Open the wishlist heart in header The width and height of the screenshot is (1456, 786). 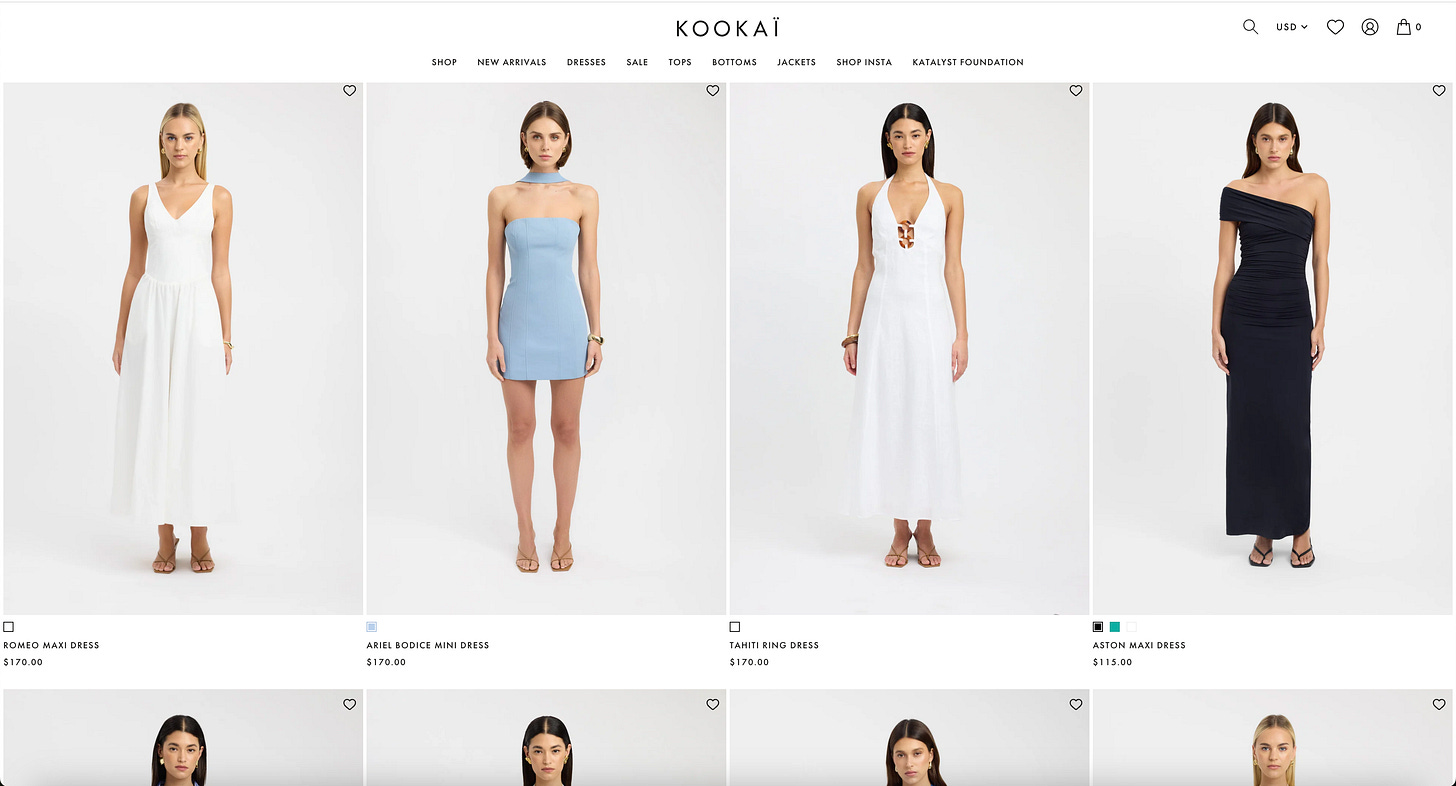pyautogui.click(x=1335, y=27)
